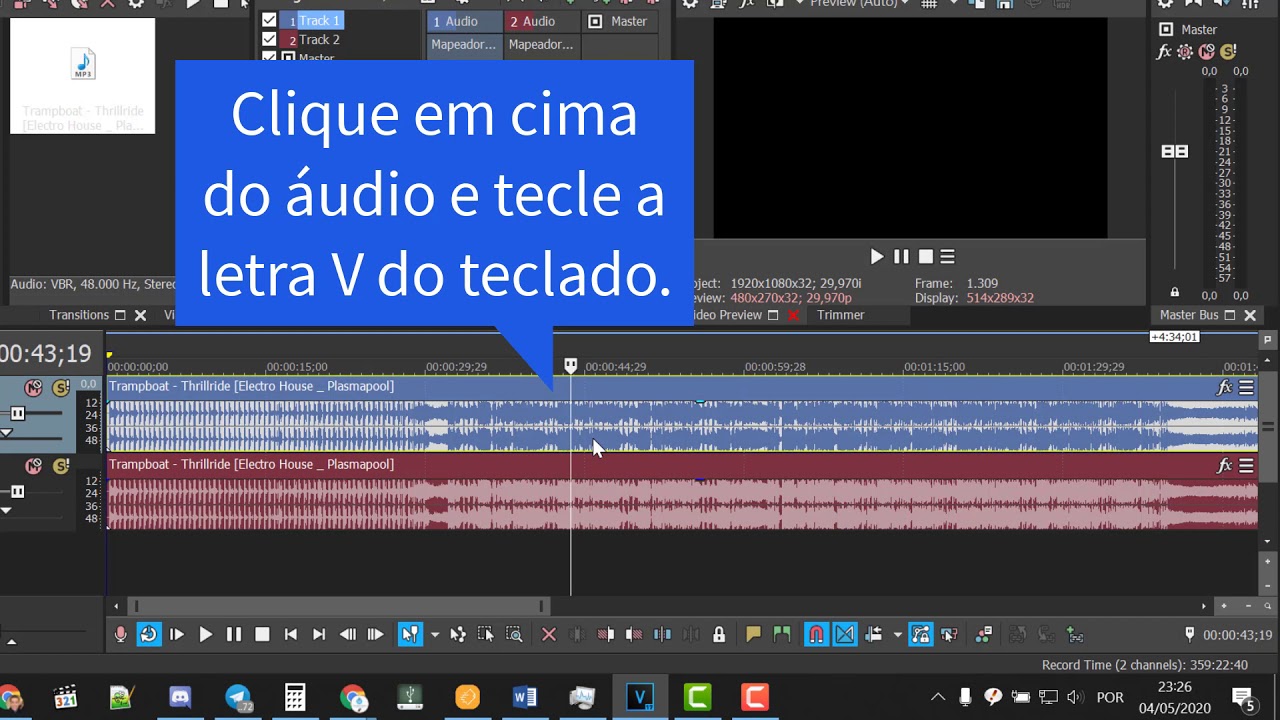This screenshot has width=1280, height=720.
Task: Solo the Master bus
Action: point(1228,52)
